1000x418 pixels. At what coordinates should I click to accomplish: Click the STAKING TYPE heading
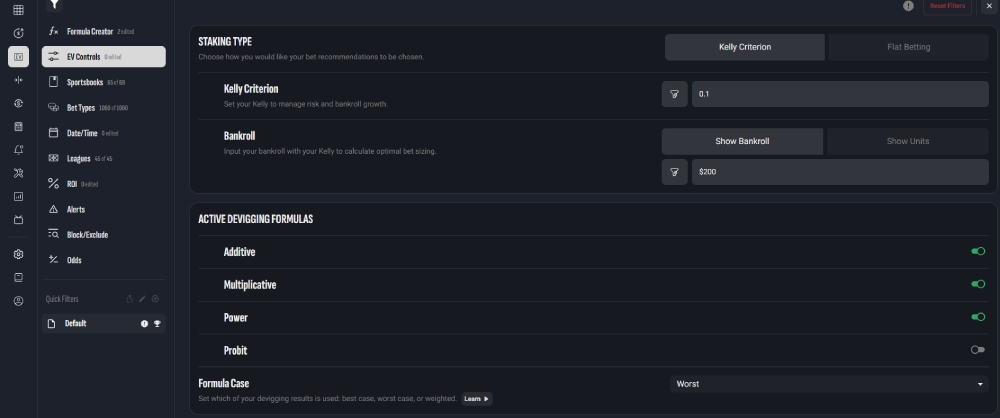[x=225, y=41]
